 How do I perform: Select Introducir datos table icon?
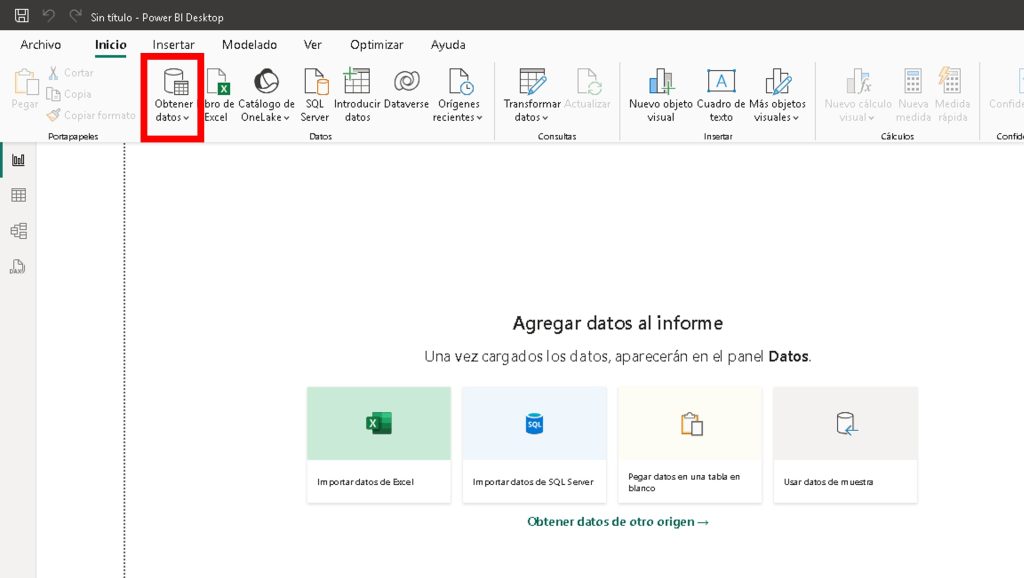[357, 81]
